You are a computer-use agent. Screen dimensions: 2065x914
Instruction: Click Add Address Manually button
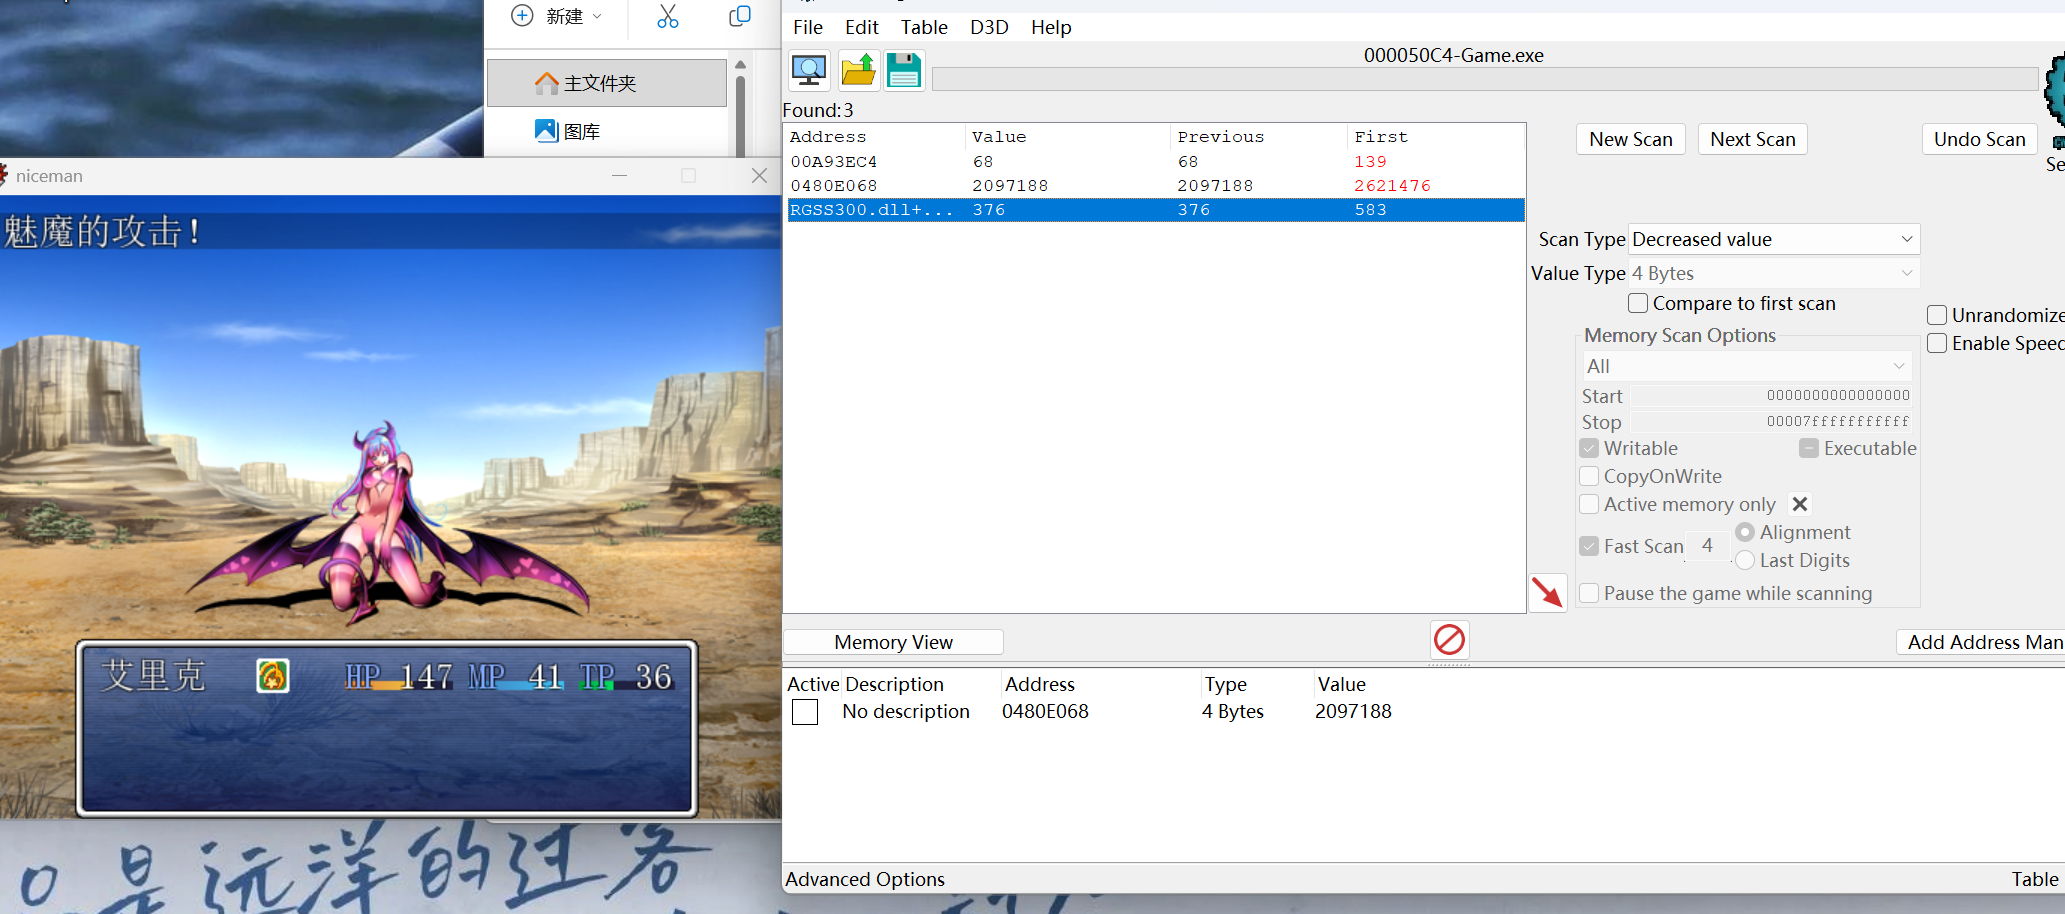coord(1982,642)
